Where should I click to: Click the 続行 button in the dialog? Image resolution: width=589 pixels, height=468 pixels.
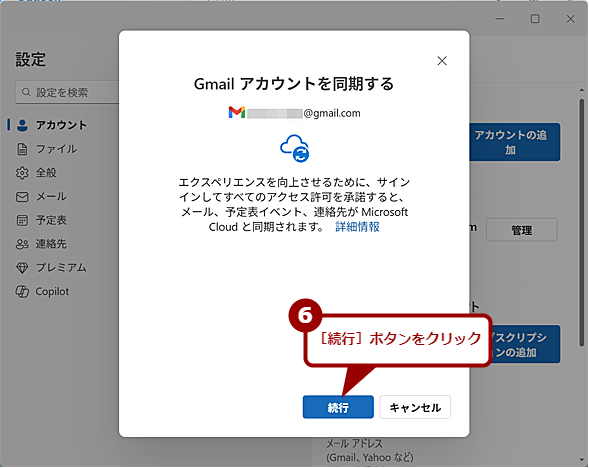coord(338,407)
